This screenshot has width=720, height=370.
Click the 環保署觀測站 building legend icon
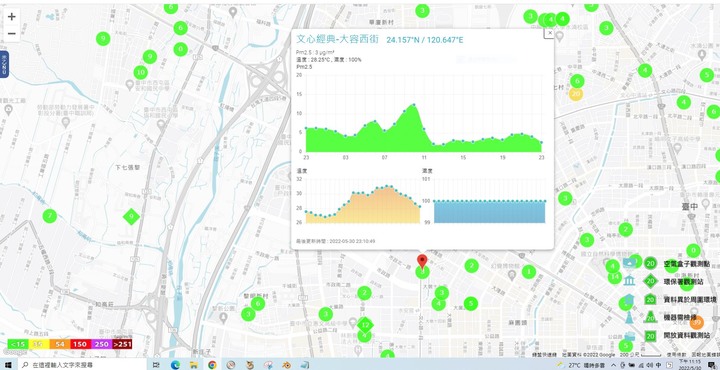click(630, 280)
